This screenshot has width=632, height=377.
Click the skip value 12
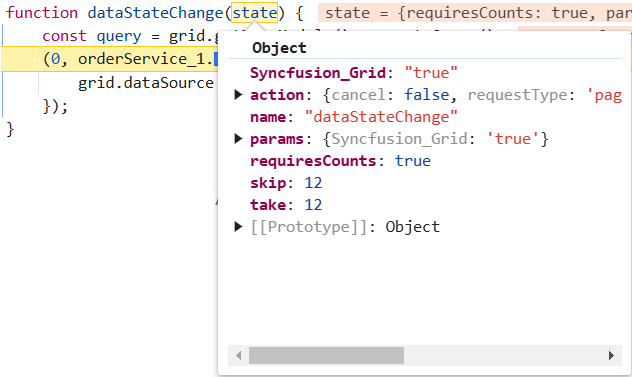[313, 183]
